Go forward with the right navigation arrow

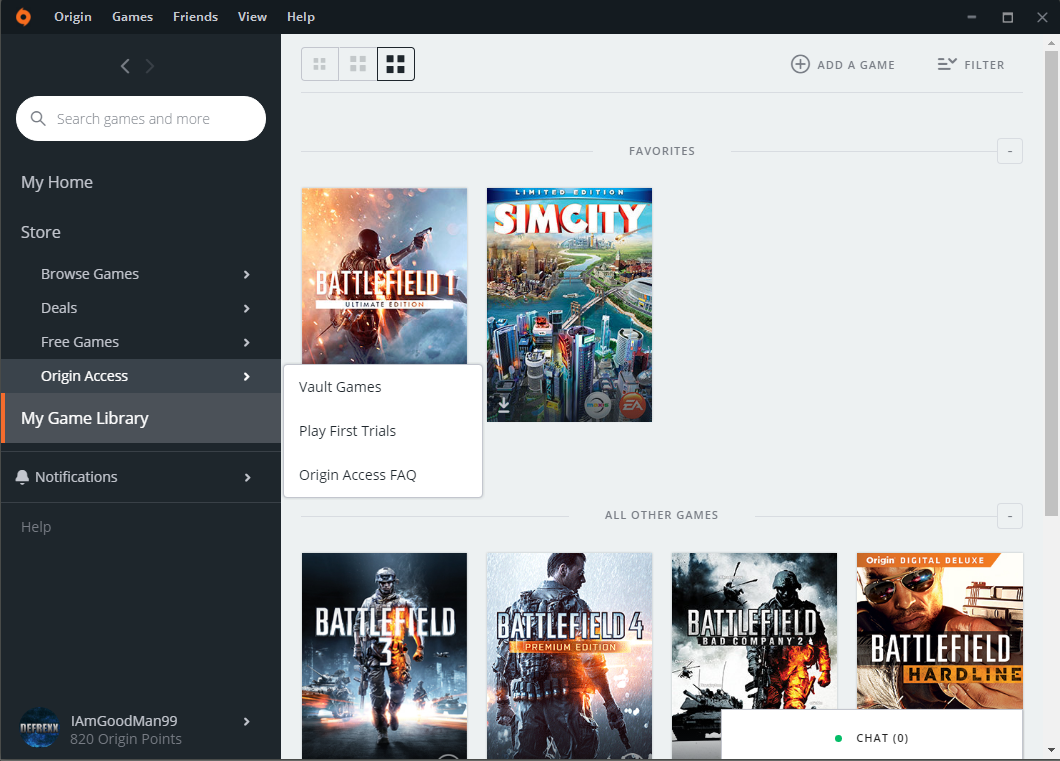(150, 66)
